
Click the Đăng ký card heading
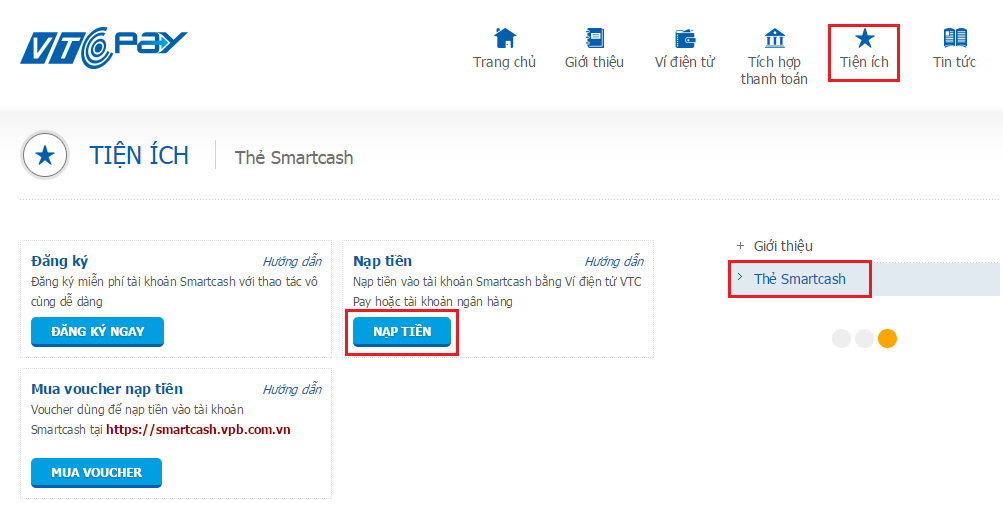(59, 261)
